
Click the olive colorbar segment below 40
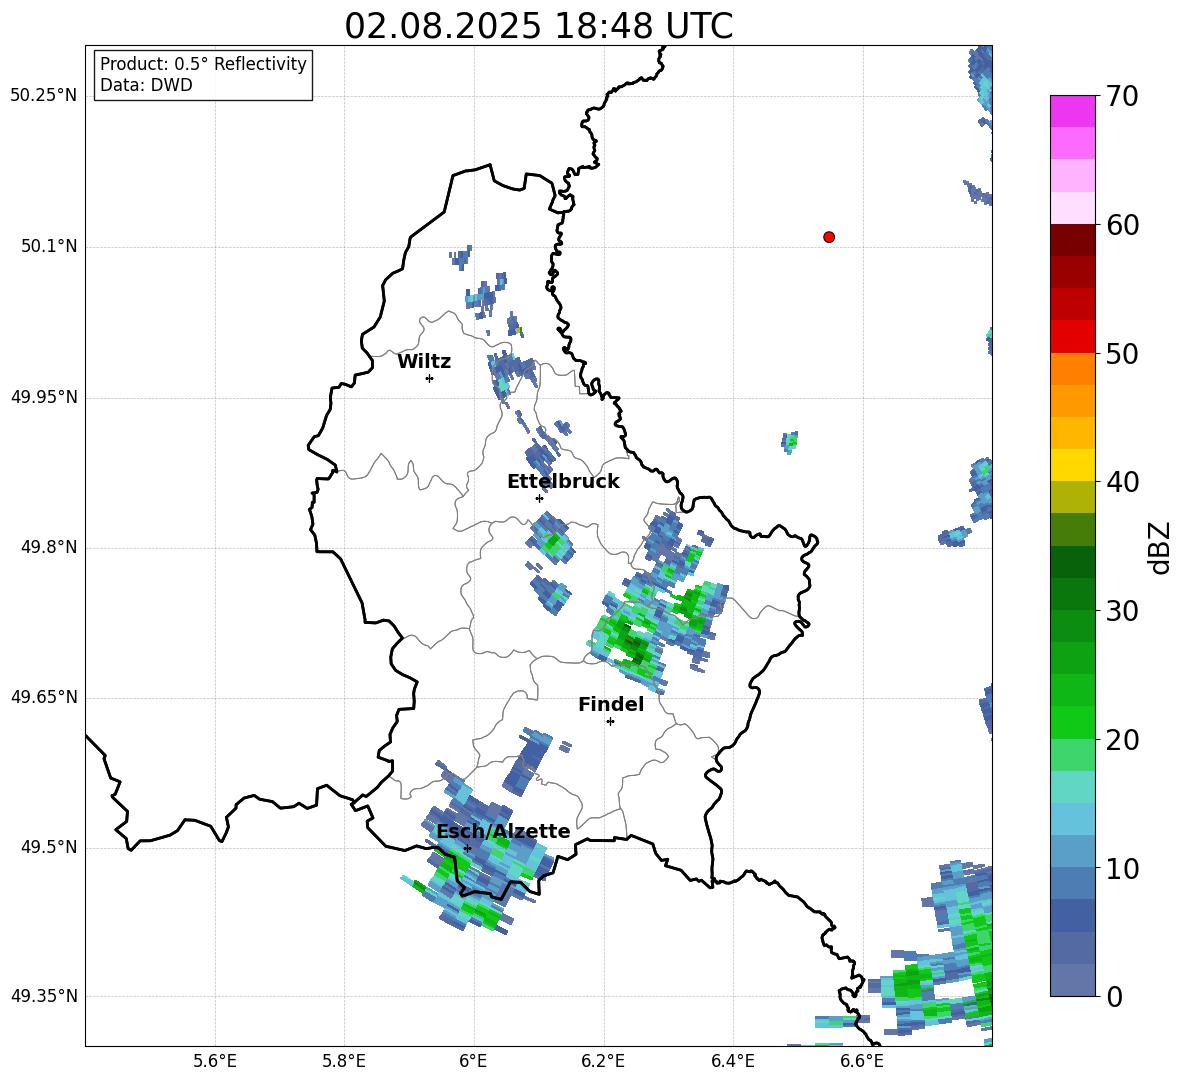pos(1072,497)
